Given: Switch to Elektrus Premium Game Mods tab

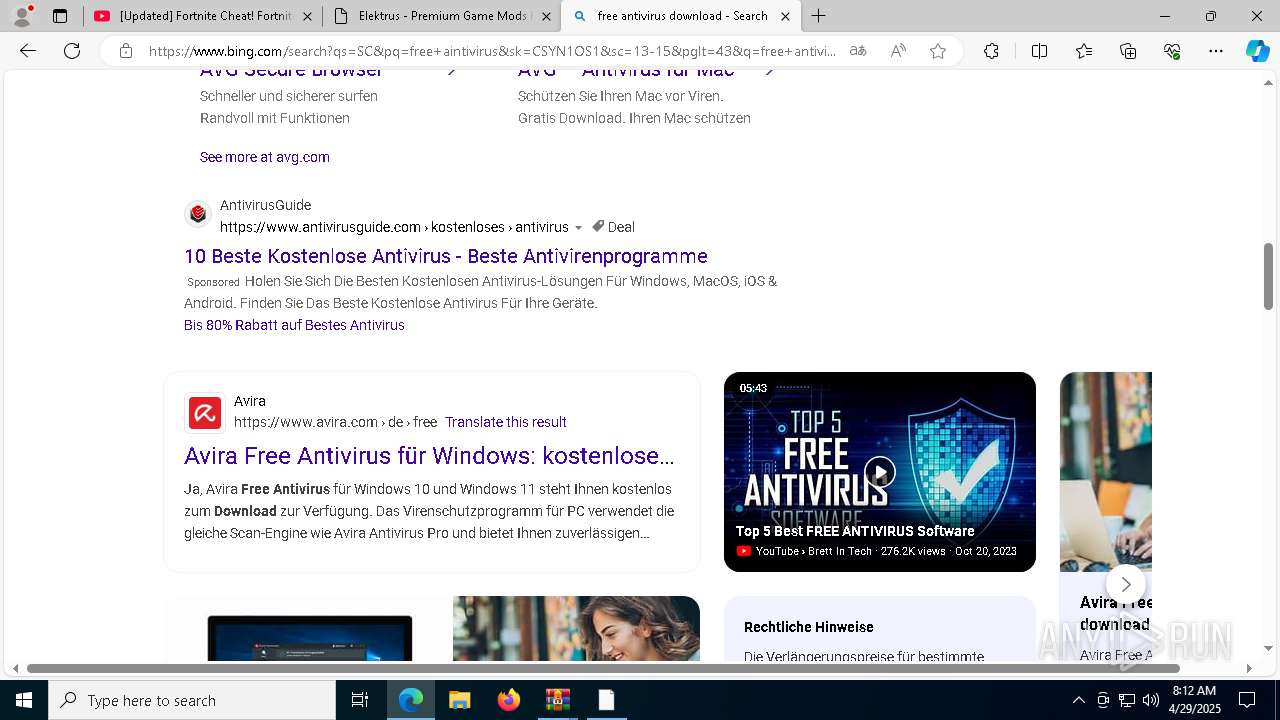Looking at the screenshot, I should coord(441,16).
